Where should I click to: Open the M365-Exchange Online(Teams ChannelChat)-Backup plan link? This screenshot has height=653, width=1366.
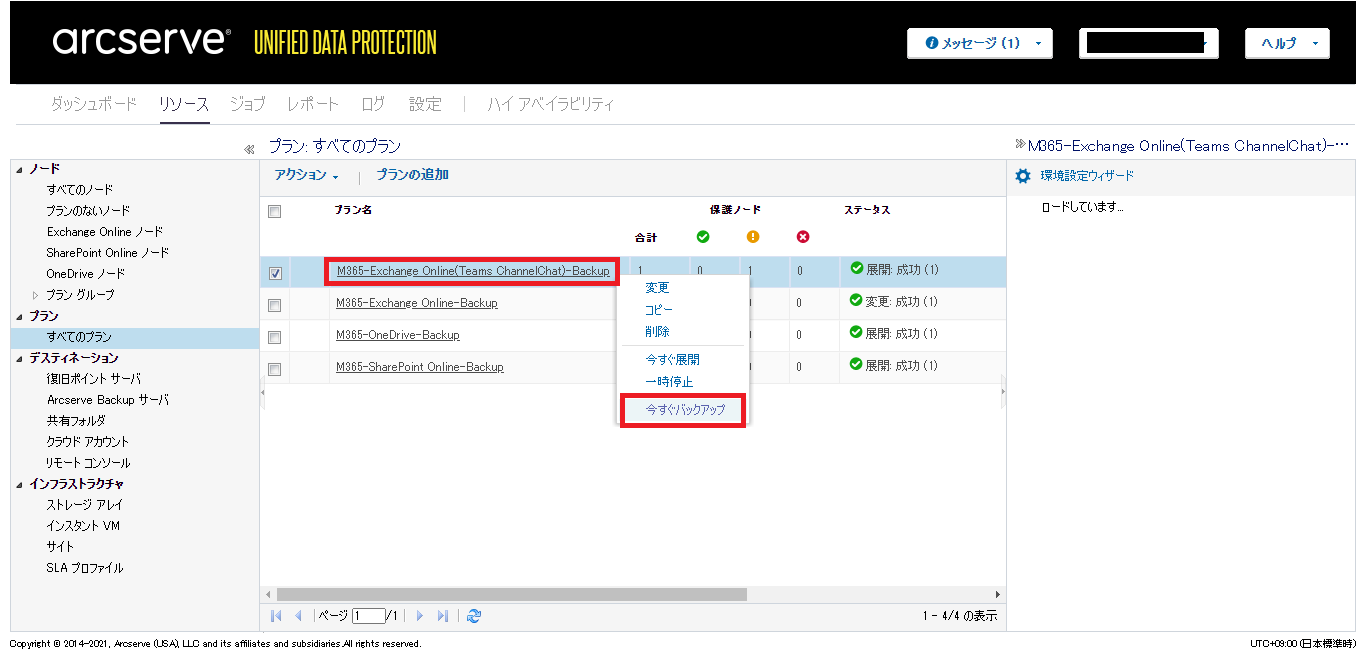click(473, 271)
